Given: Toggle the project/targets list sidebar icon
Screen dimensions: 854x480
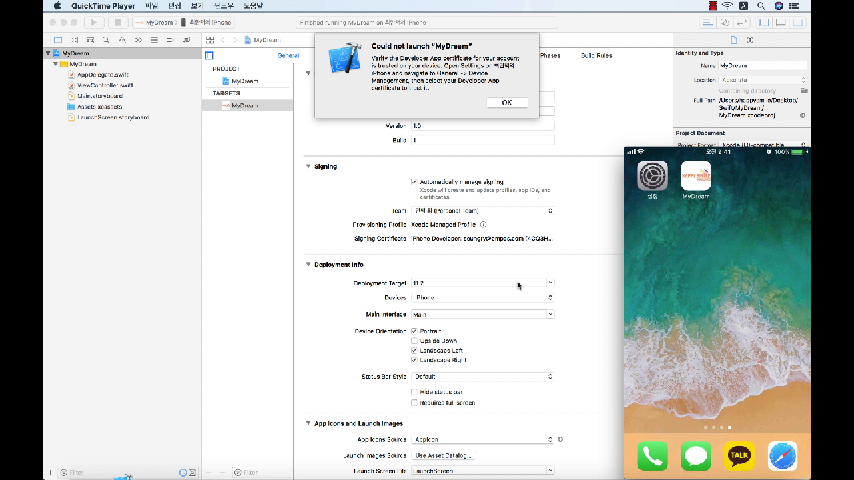Looking at the screenshot, I should [209, 56].
